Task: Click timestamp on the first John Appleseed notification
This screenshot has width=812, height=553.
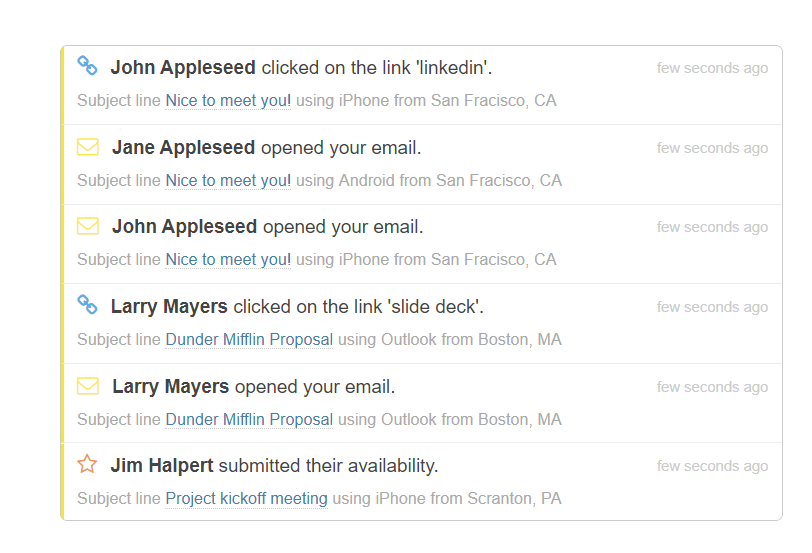Action: pyautogui.click(x=712, y=68)
